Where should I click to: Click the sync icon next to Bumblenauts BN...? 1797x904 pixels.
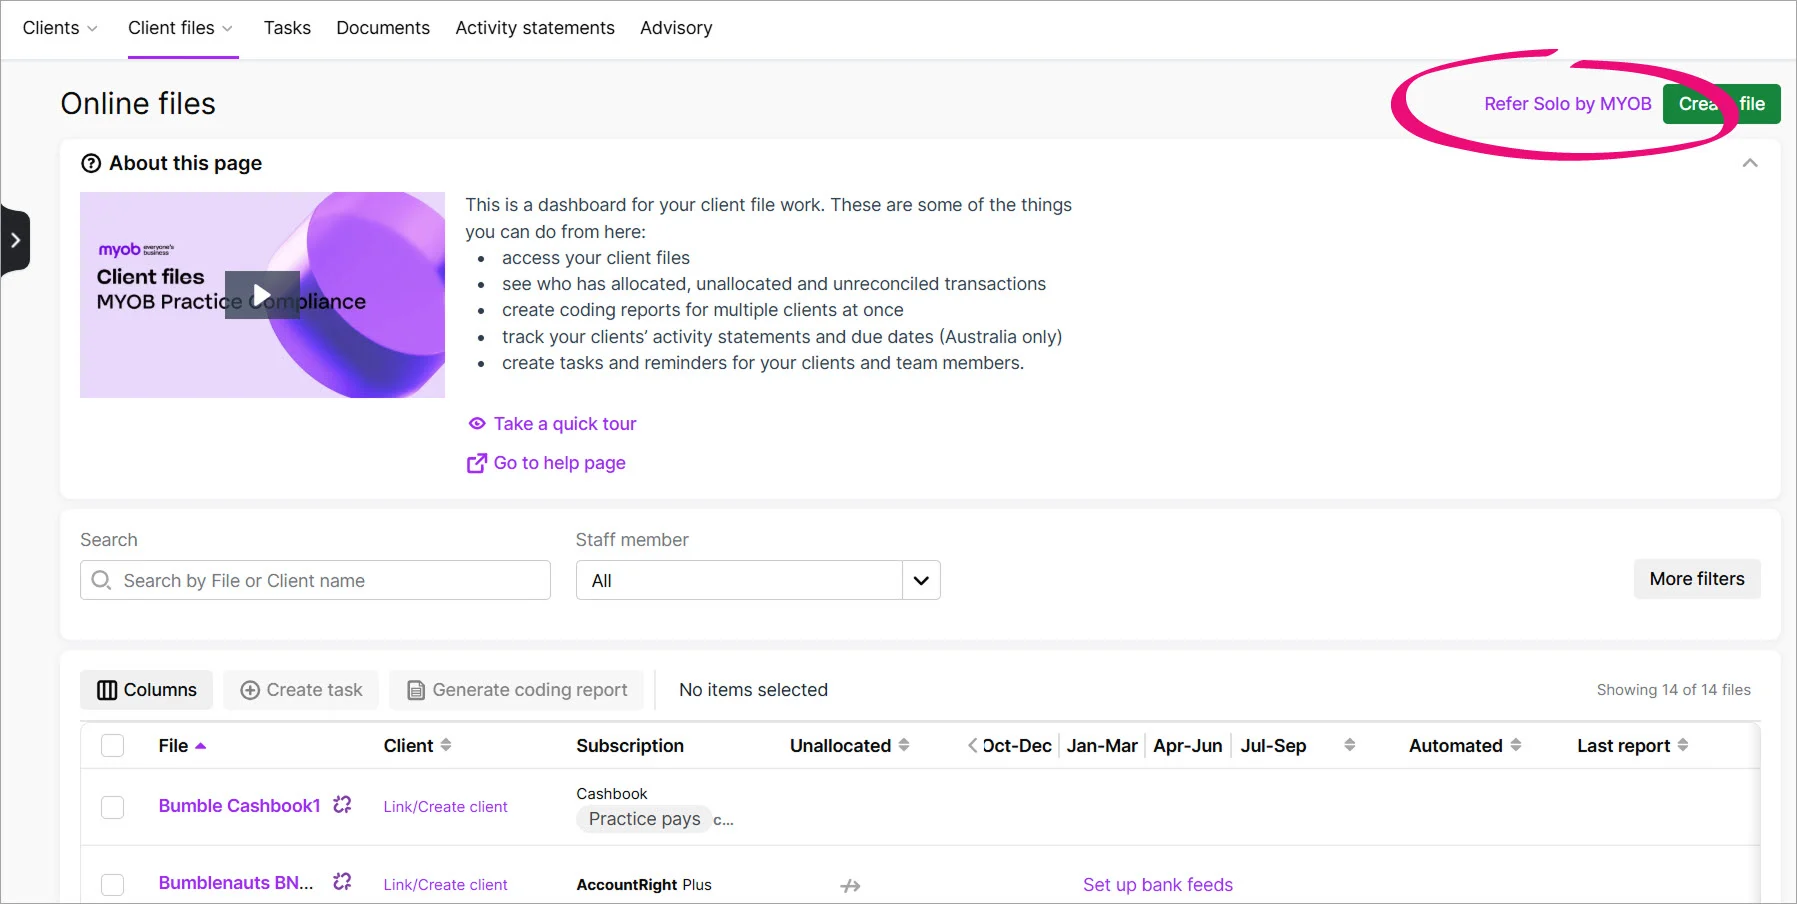342,882
